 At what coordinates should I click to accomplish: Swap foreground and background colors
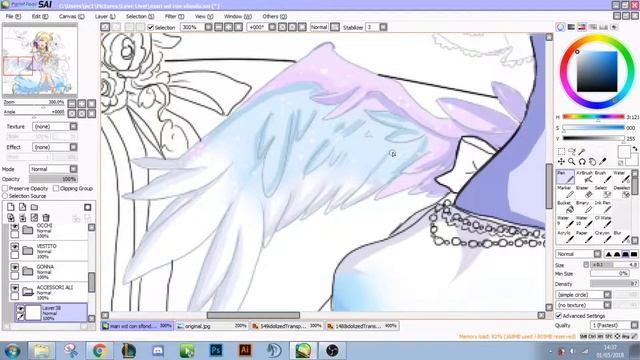coord(635,149)
